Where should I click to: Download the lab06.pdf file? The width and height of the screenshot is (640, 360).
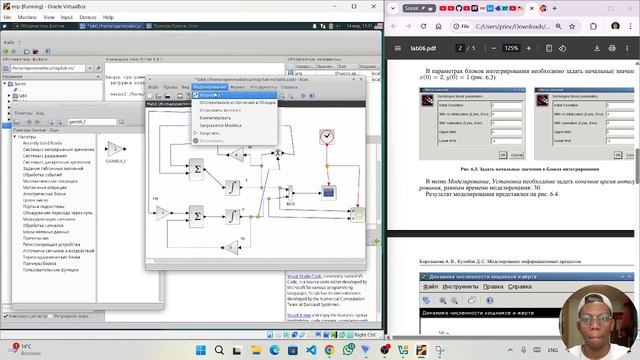(597, 48)
